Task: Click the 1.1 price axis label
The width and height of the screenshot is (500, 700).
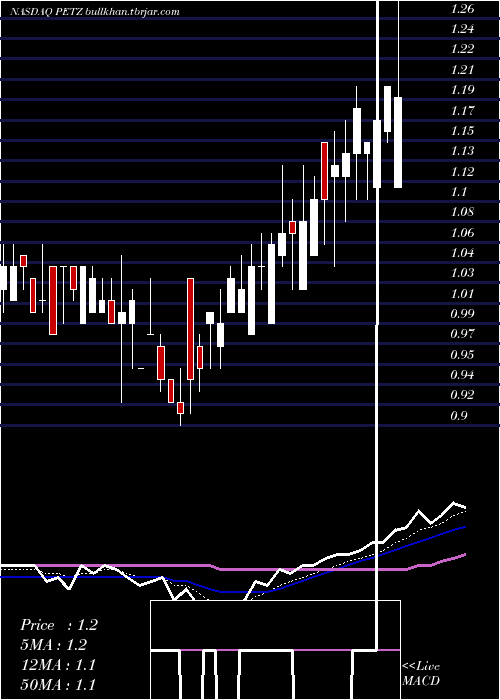Action: [x=458, y=192]
